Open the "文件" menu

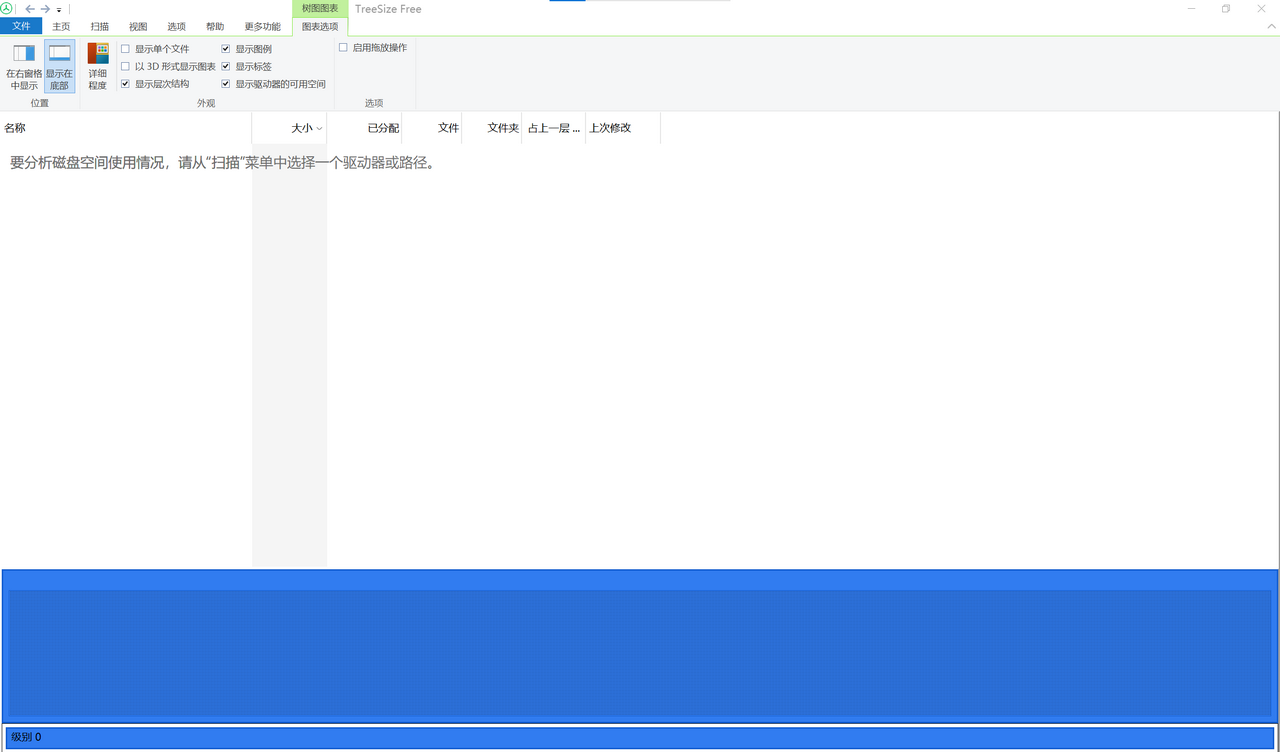point(21,26)
